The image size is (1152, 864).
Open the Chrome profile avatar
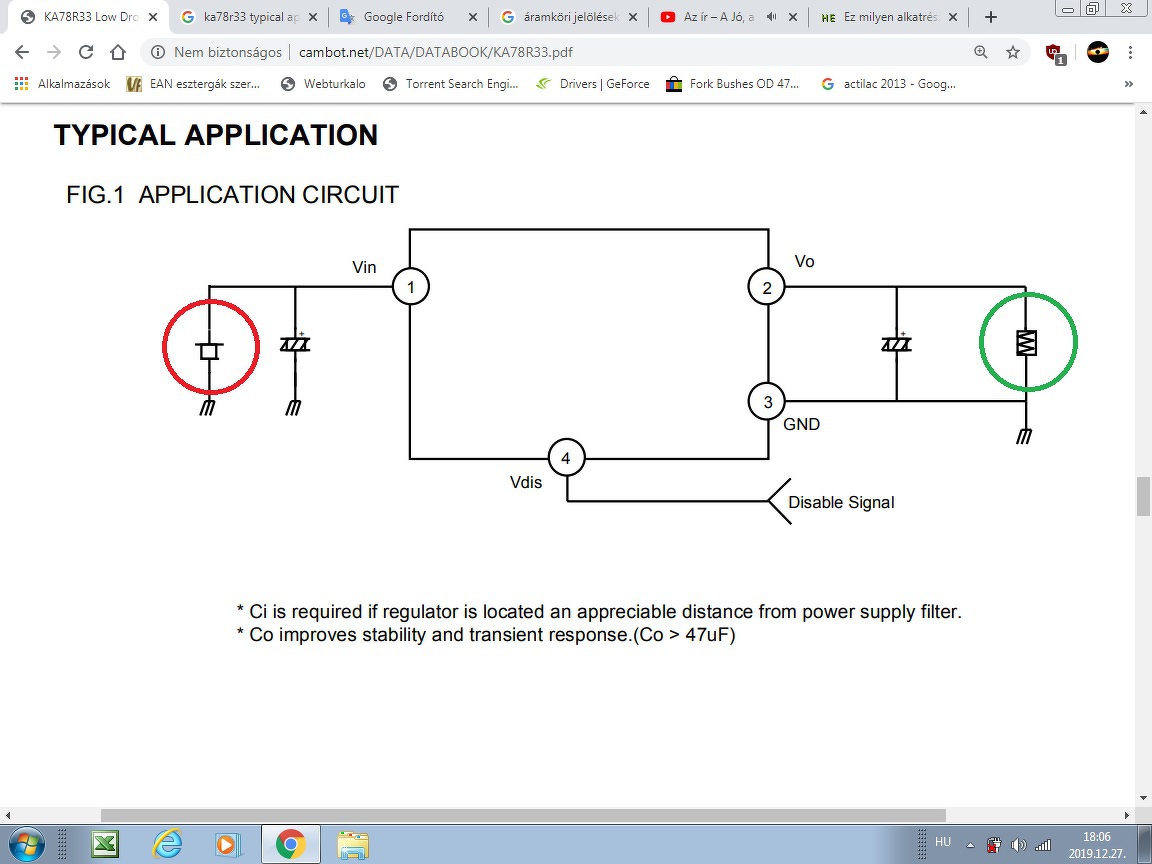1098,52
